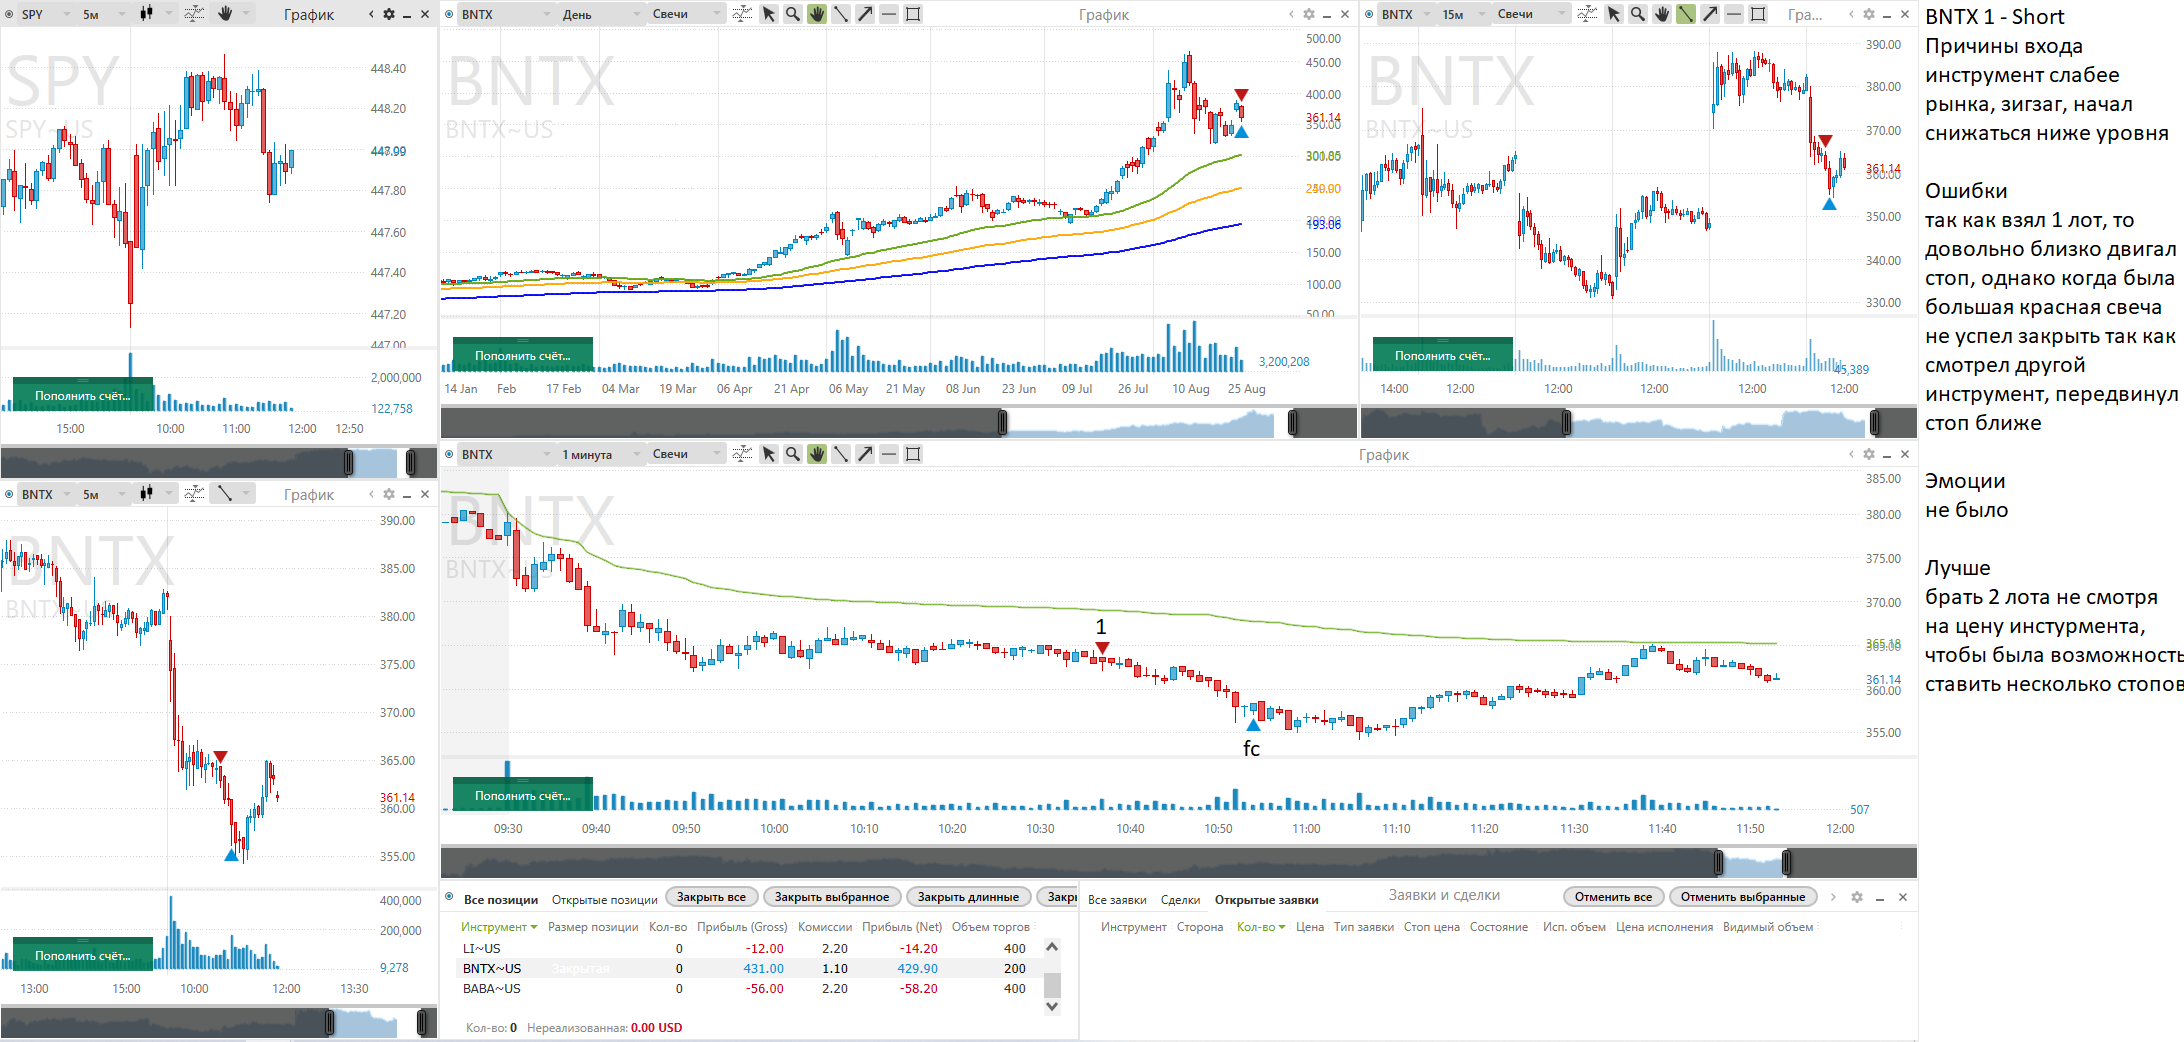Select rectangle tool in BNTX 1-minute chart
This screenshot has width=2184, height=1042.
coord(913,454)
